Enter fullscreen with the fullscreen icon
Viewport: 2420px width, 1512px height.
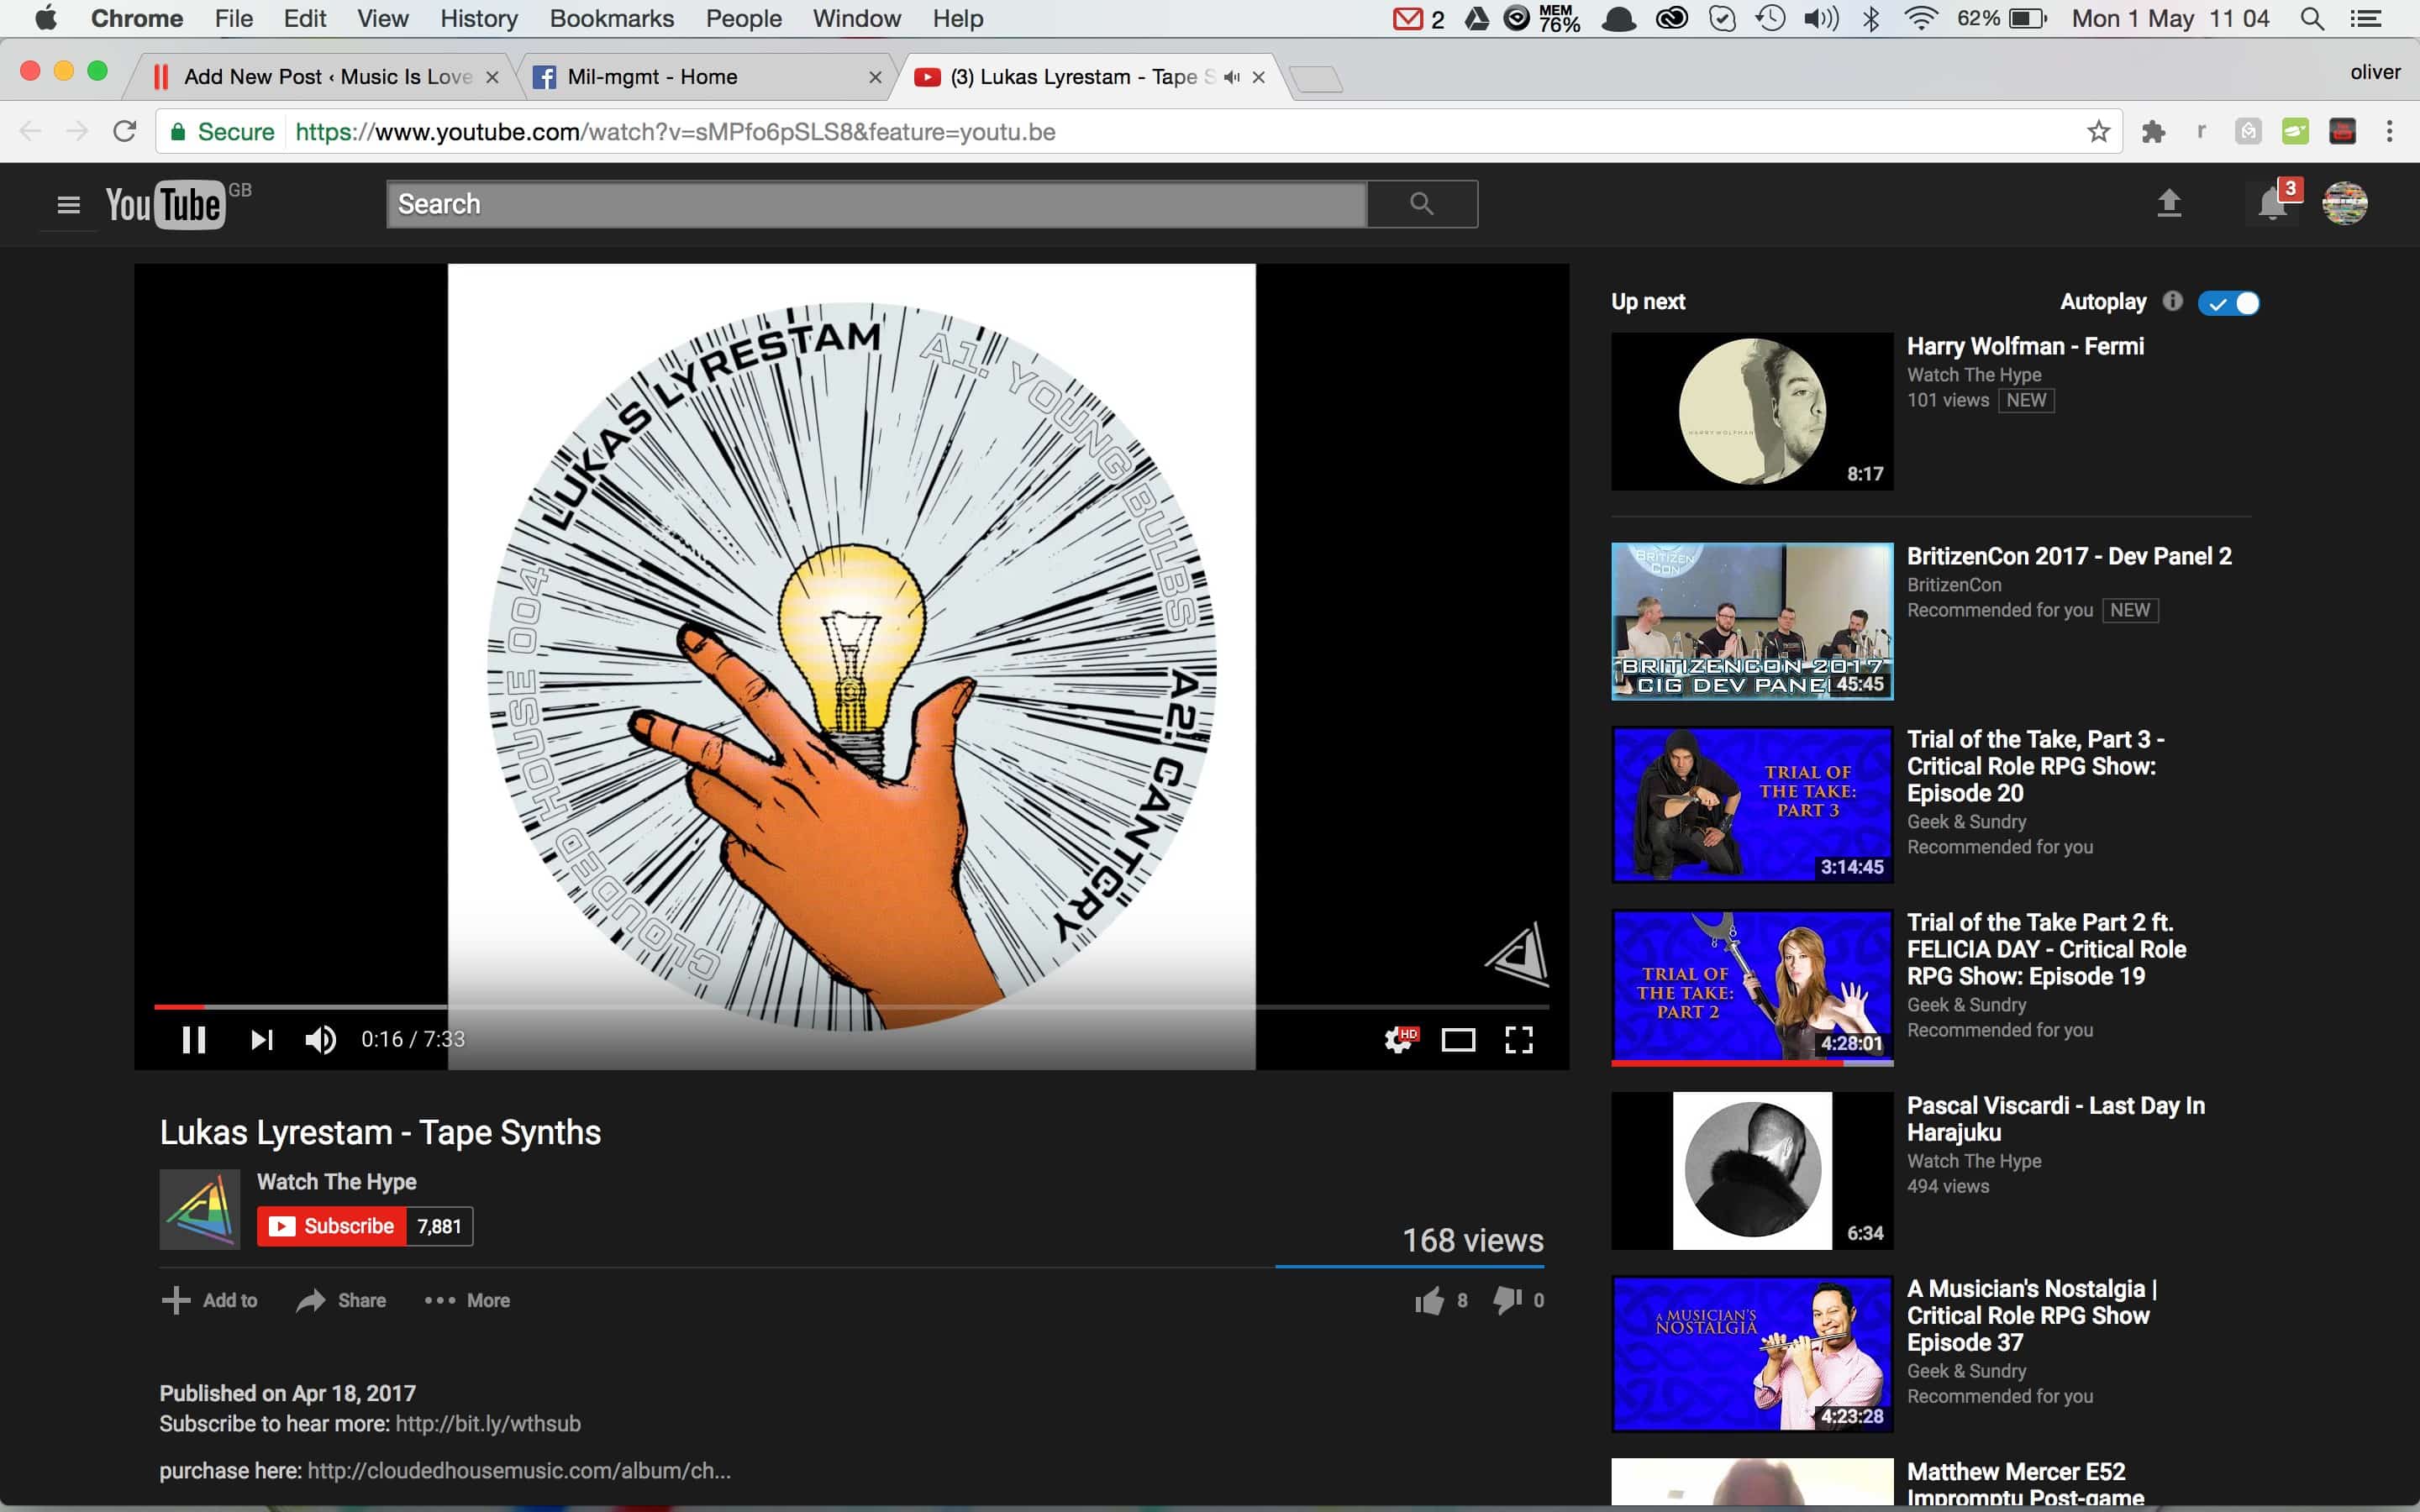[1519, 1040]
